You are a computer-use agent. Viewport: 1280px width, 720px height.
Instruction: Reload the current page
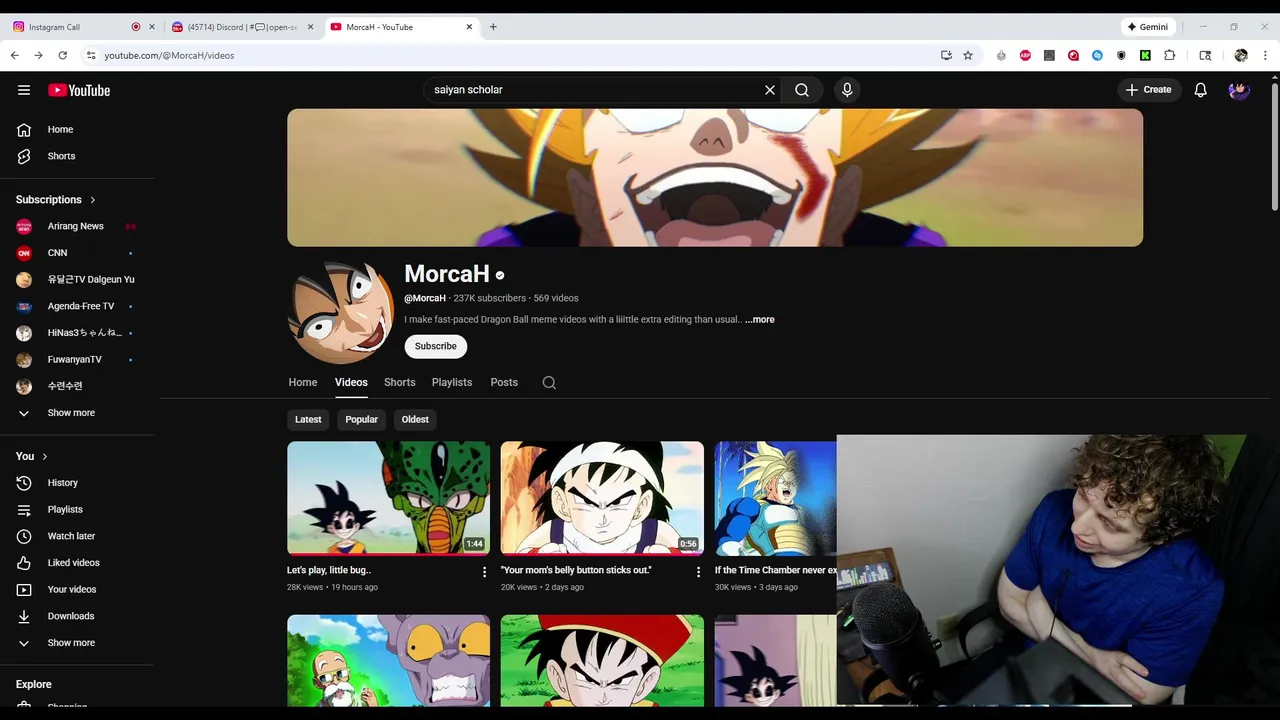click(x=62, y=55)
